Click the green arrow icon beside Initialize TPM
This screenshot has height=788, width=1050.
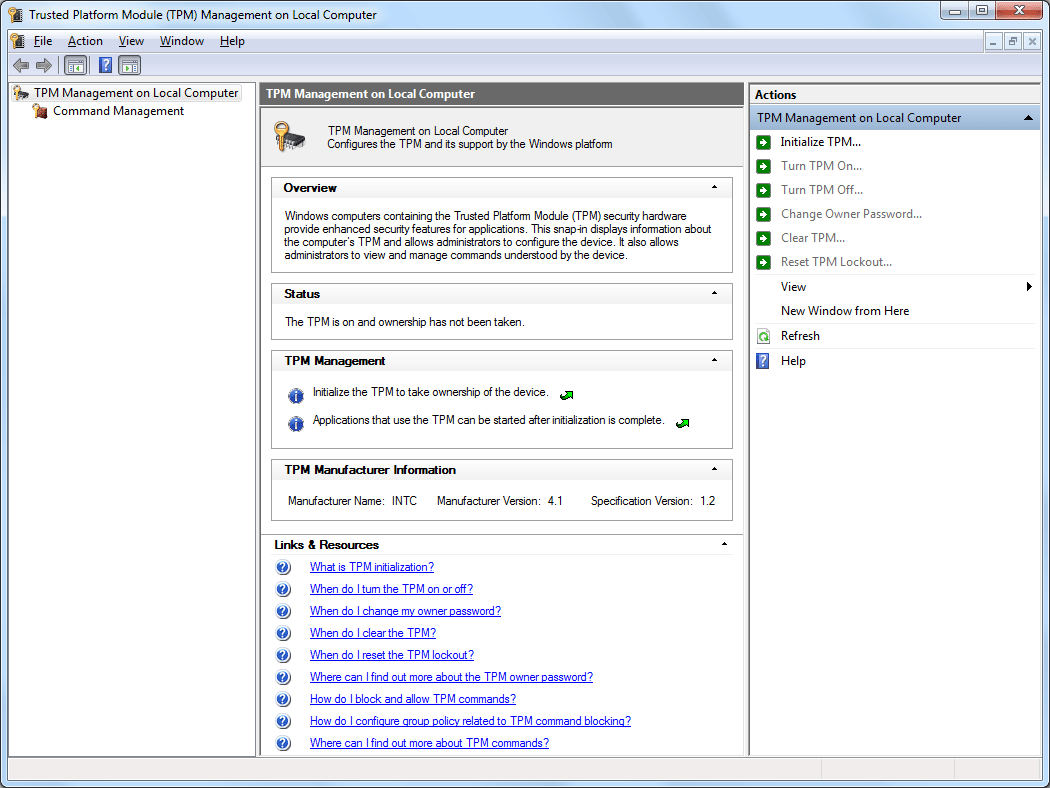pyautogui.click(x=763, y=142)
